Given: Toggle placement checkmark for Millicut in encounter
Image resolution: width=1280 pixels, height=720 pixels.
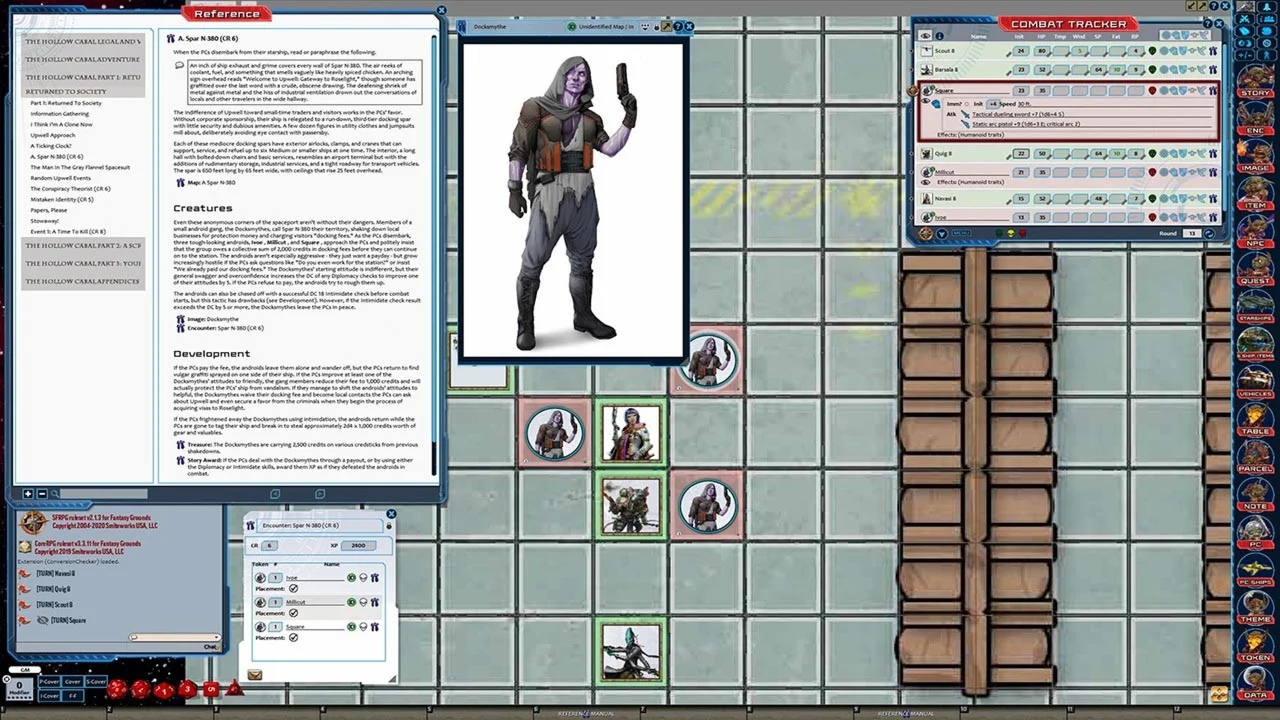Looking at the screenshot, I should (x=293, y=613).
